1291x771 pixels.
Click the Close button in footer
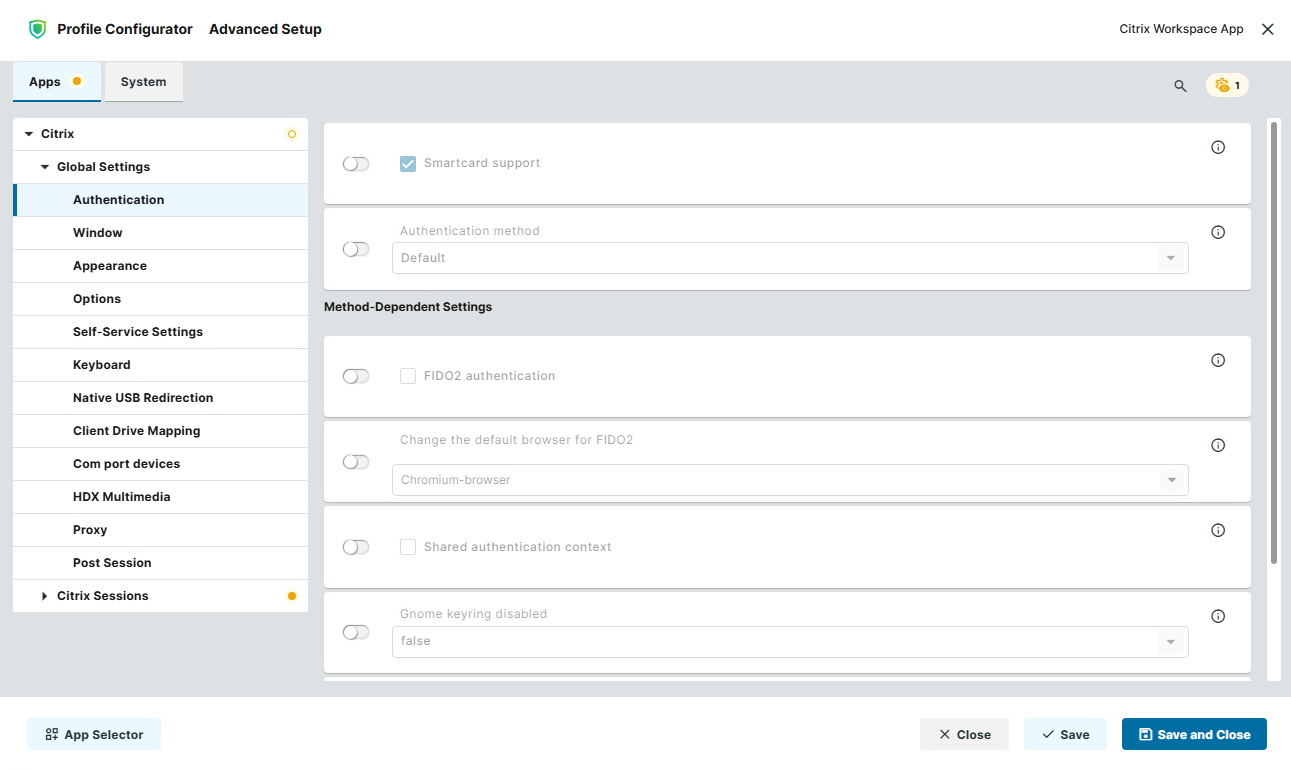pos(964,734)
